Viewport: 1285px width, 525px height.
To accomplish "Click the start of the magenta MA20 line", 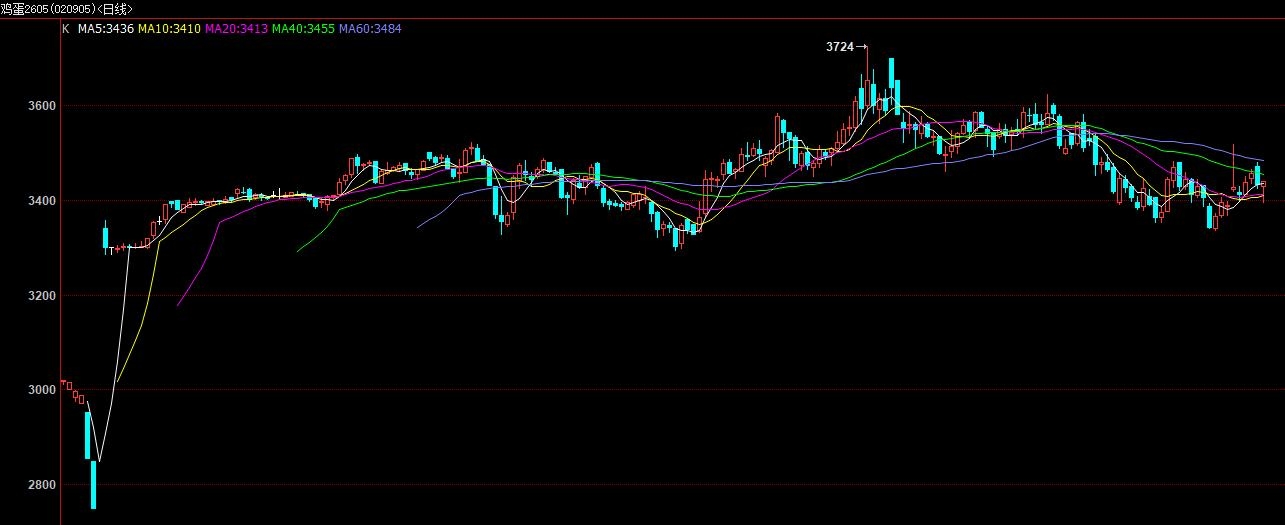I will click(178, 305).
